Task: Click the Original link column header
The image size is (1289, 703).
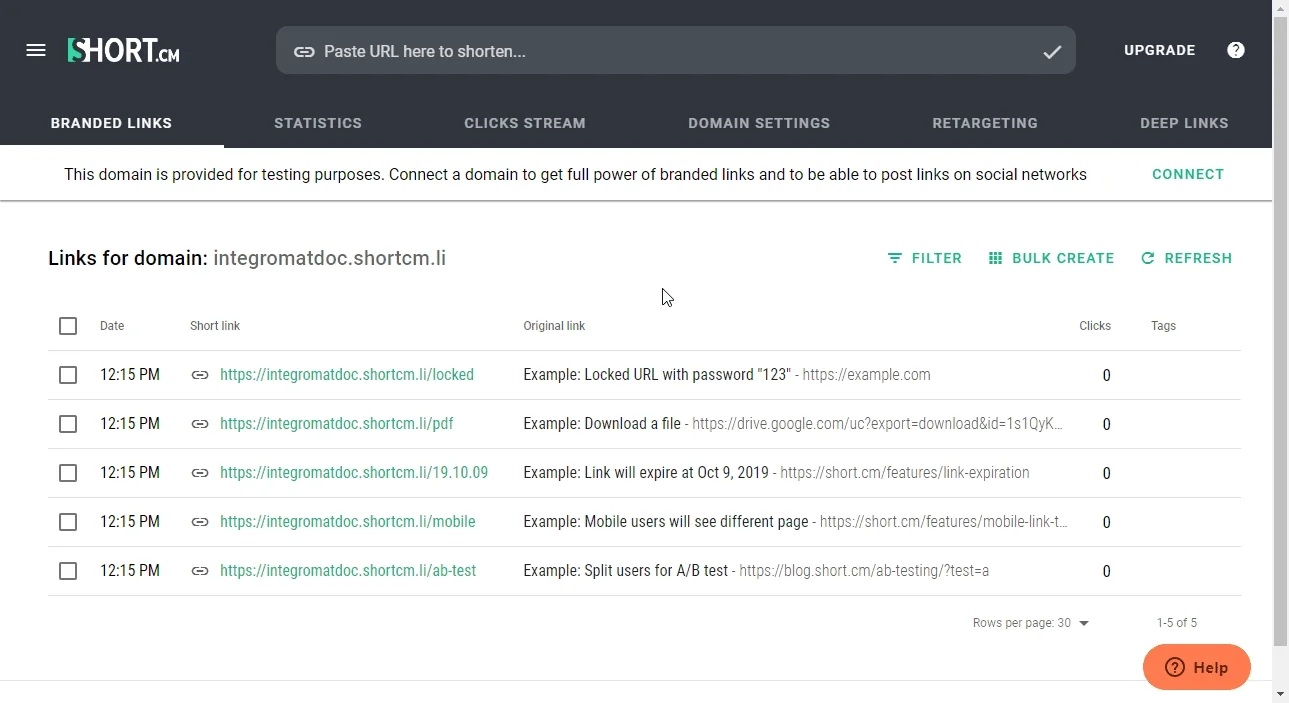Action: (554, 326)
